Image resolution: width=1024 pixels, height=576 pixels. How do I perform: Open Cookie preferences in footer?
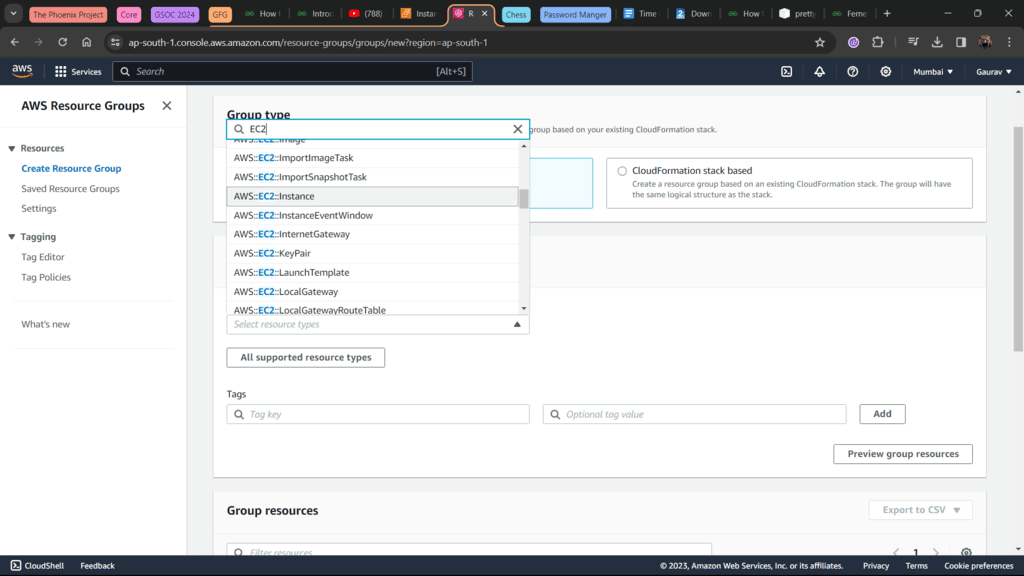tap(978, 566)
